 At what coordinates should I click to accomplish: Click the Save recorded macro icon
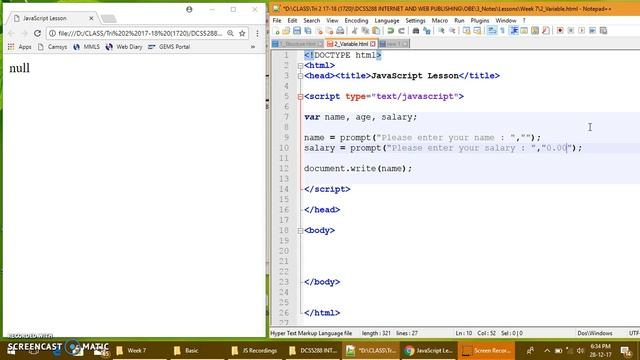pyautogui.click(x=603, y=31)
